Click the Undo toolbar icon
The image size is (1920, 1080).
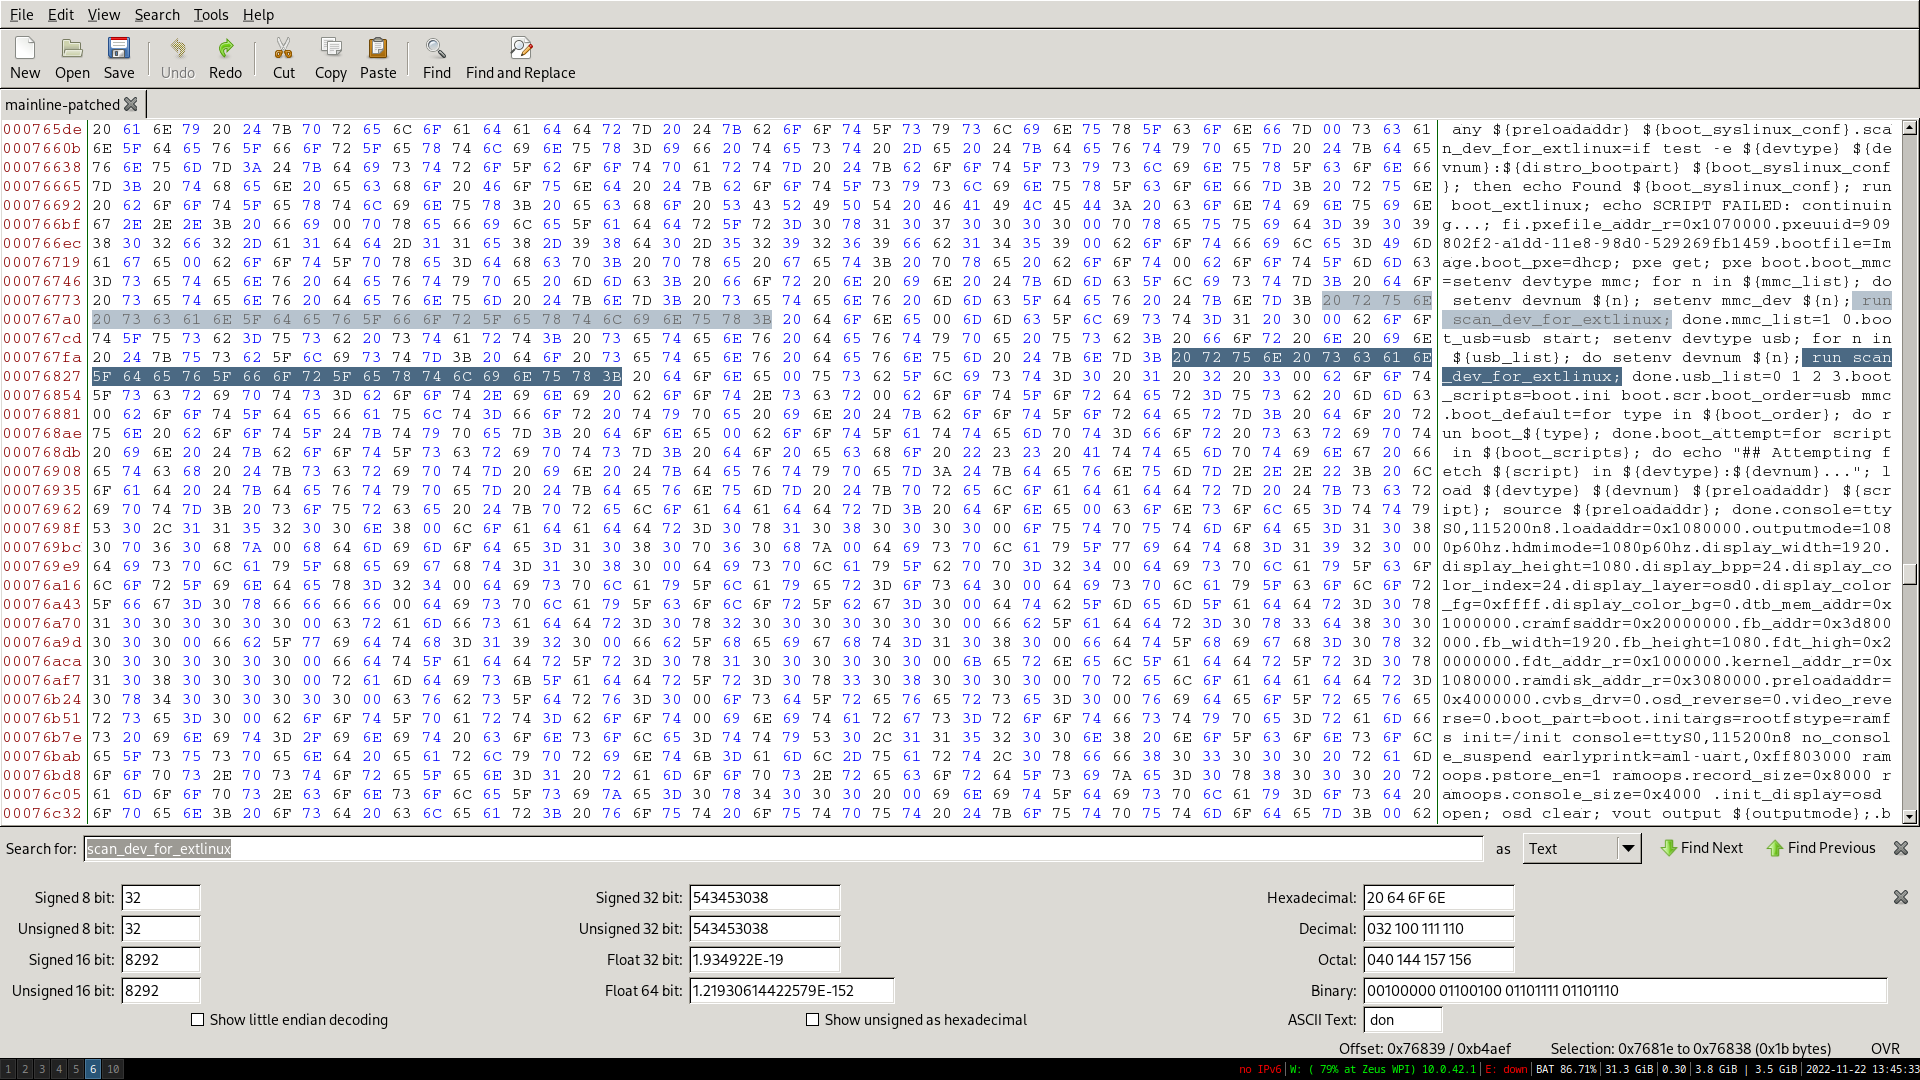[178, 58]
